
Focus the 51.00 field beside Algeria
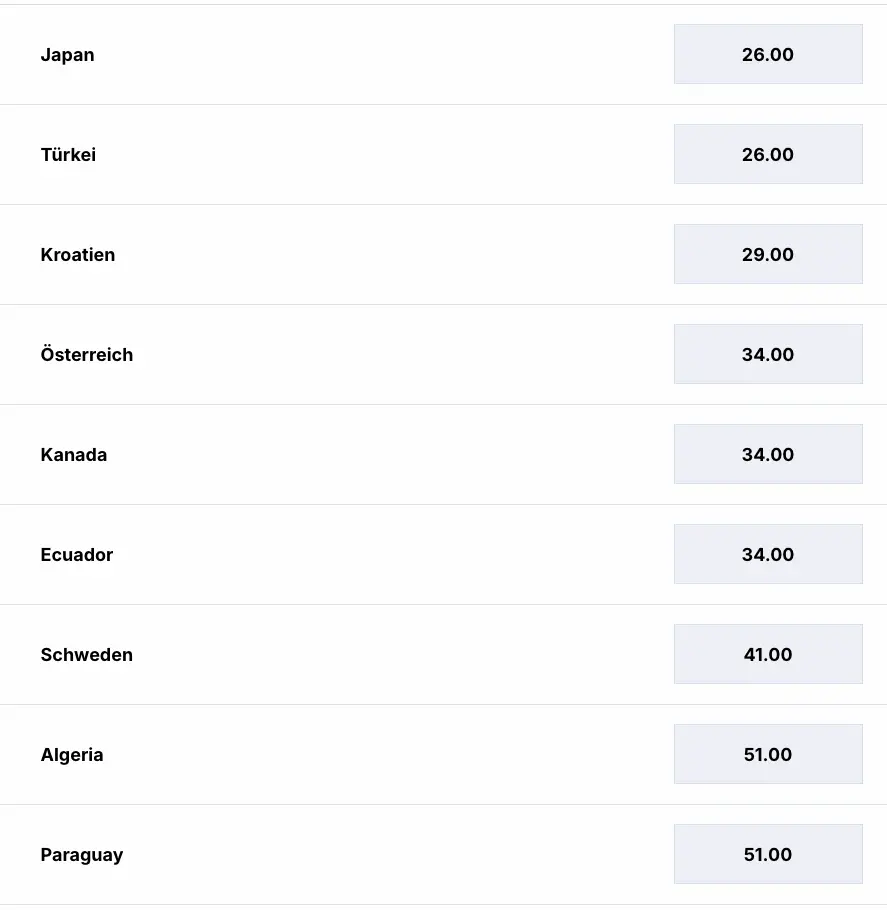pos(768,754)
